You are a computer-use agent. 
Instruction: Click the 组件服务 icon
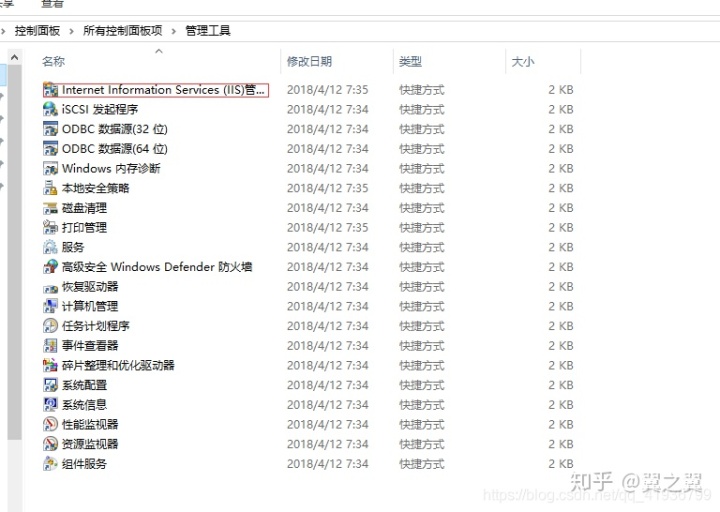click(x=51, y=464)
